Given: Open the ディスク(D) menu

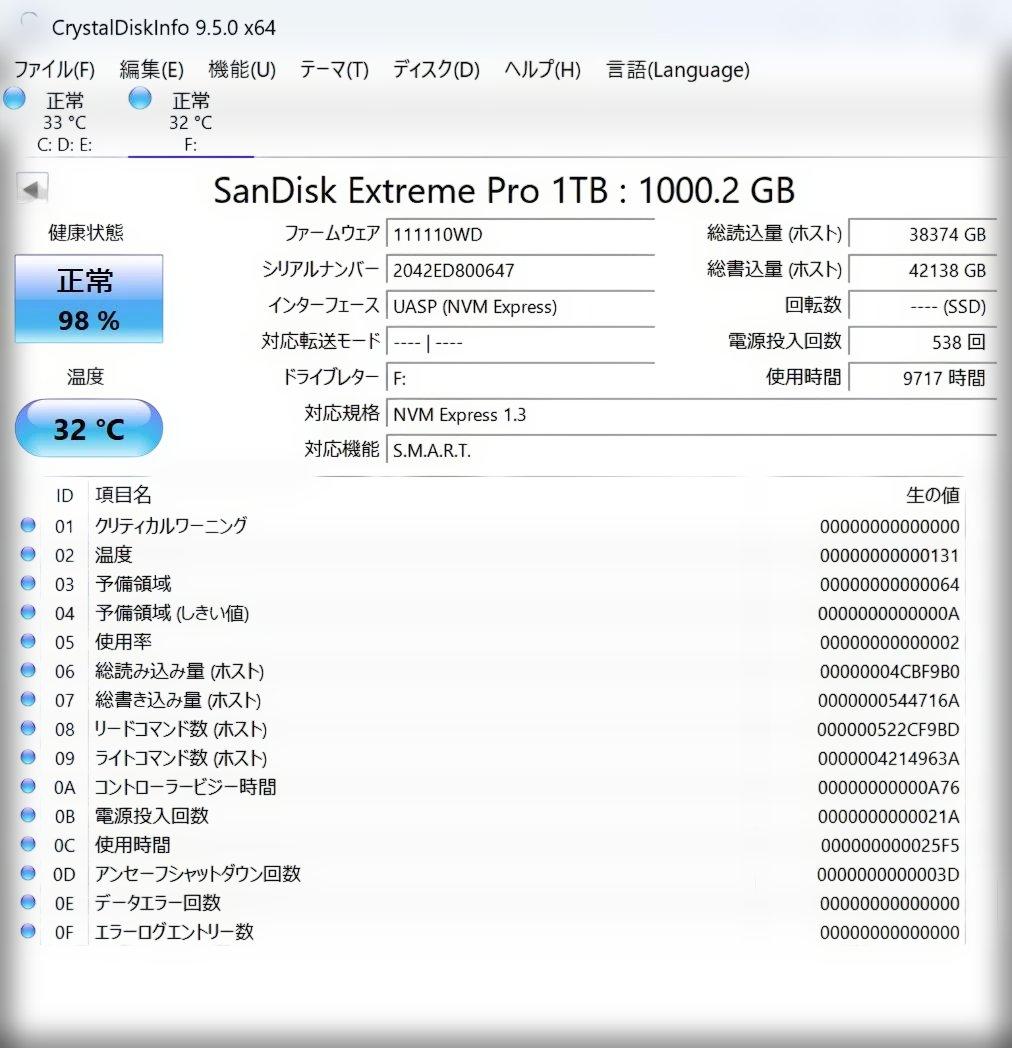Looking at the screenshot, I should [x=435, y=70].
